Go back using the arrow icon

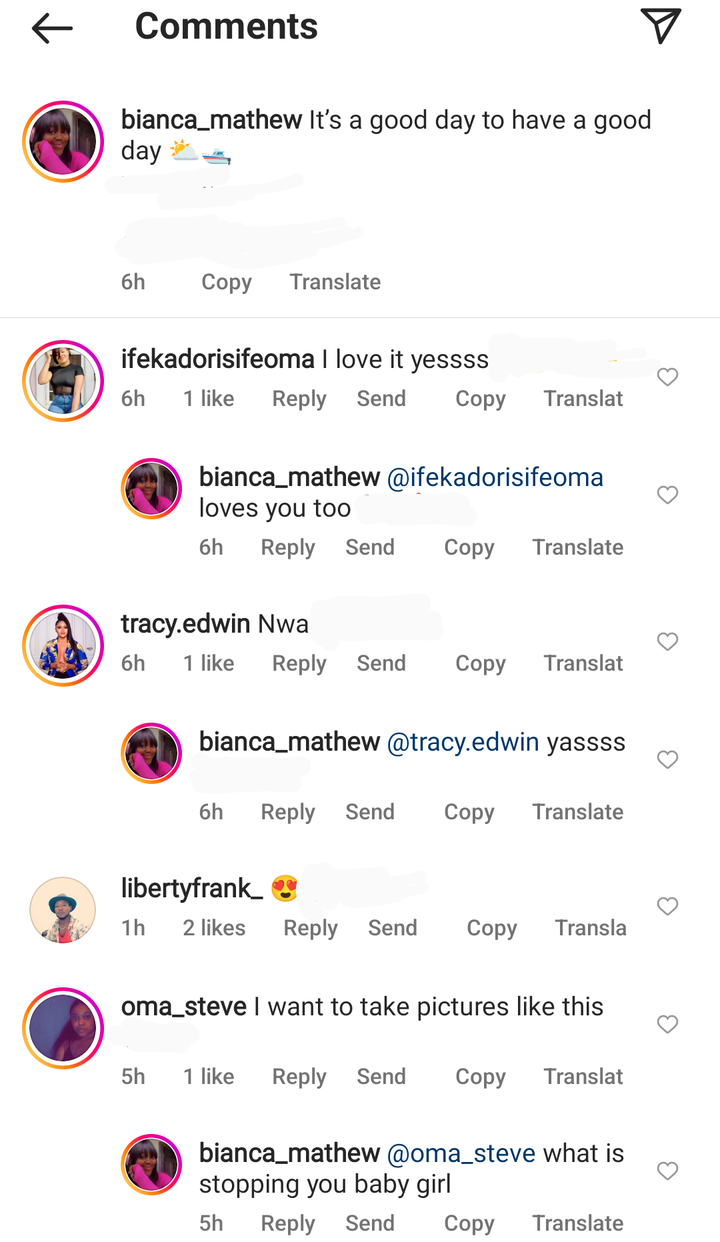coord(52,28)
